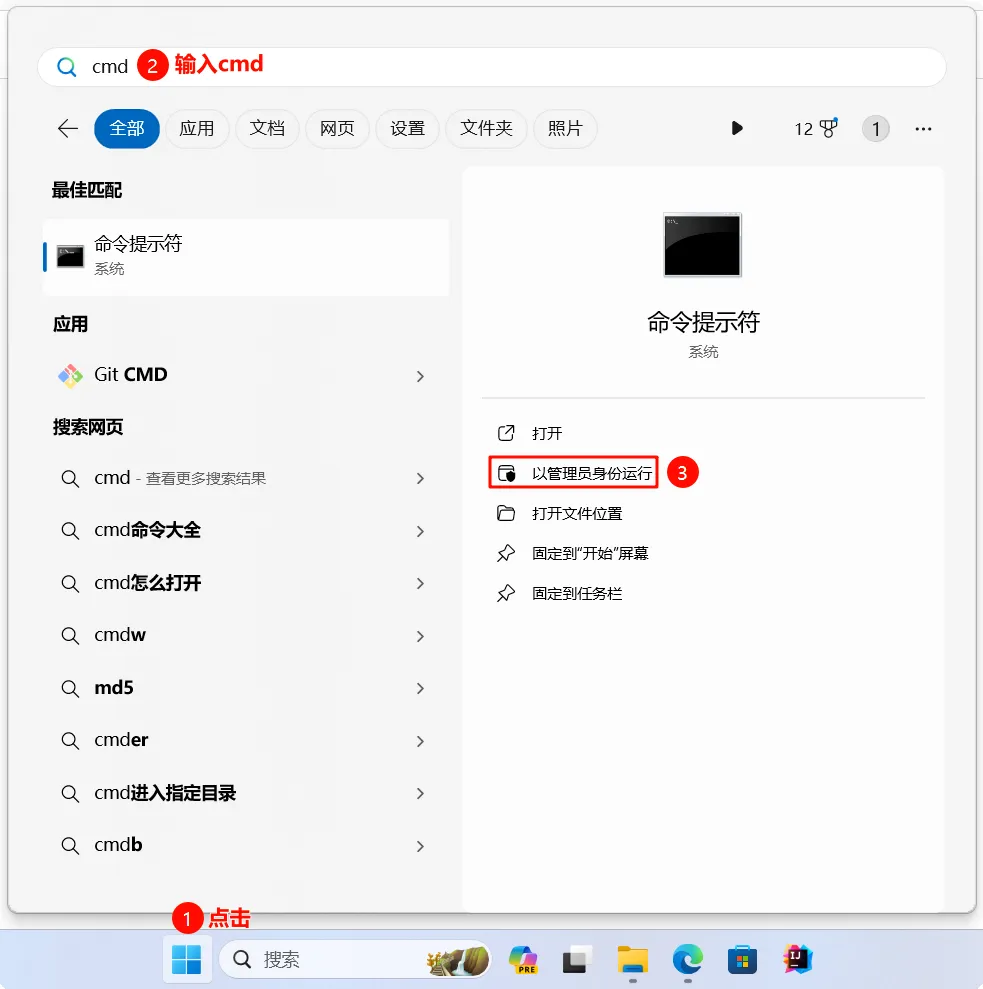
Task: Click the pin icon beside 固定到"开始"屏幕
Action: coord(506,553)
